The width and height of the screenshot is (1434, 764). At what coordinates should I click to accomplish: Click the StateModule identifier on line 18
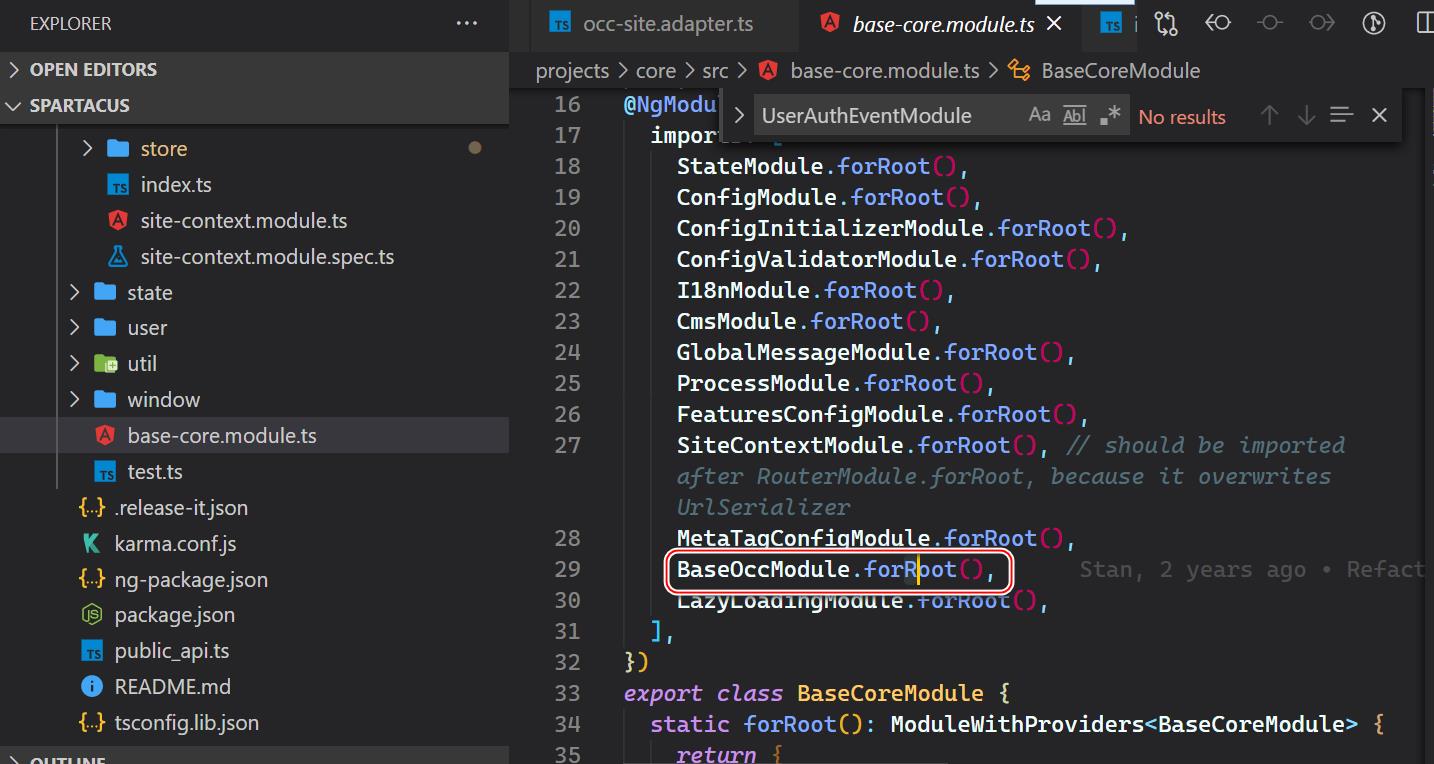750,166
